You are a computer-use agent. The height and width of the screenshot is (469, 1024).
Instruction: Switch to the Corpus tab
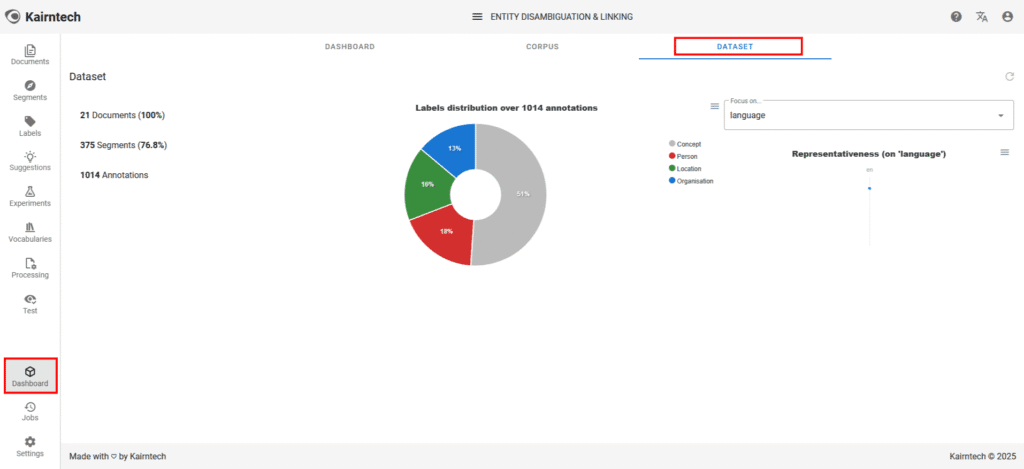coord(542,47)
